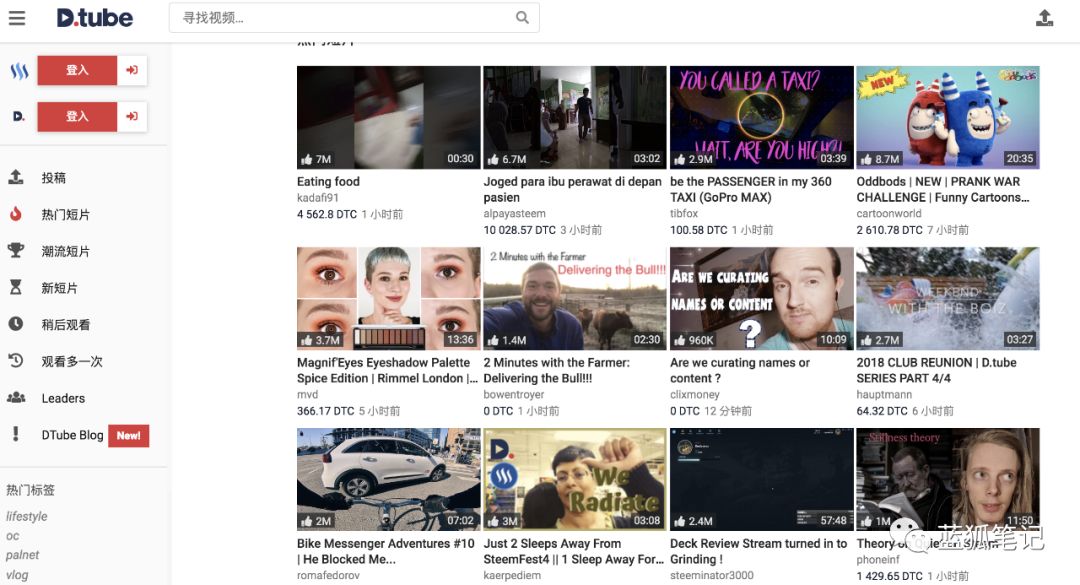Click the red DTube 登入 button
This screenshot has width=1080, height=585.
[x=77, y=116]
